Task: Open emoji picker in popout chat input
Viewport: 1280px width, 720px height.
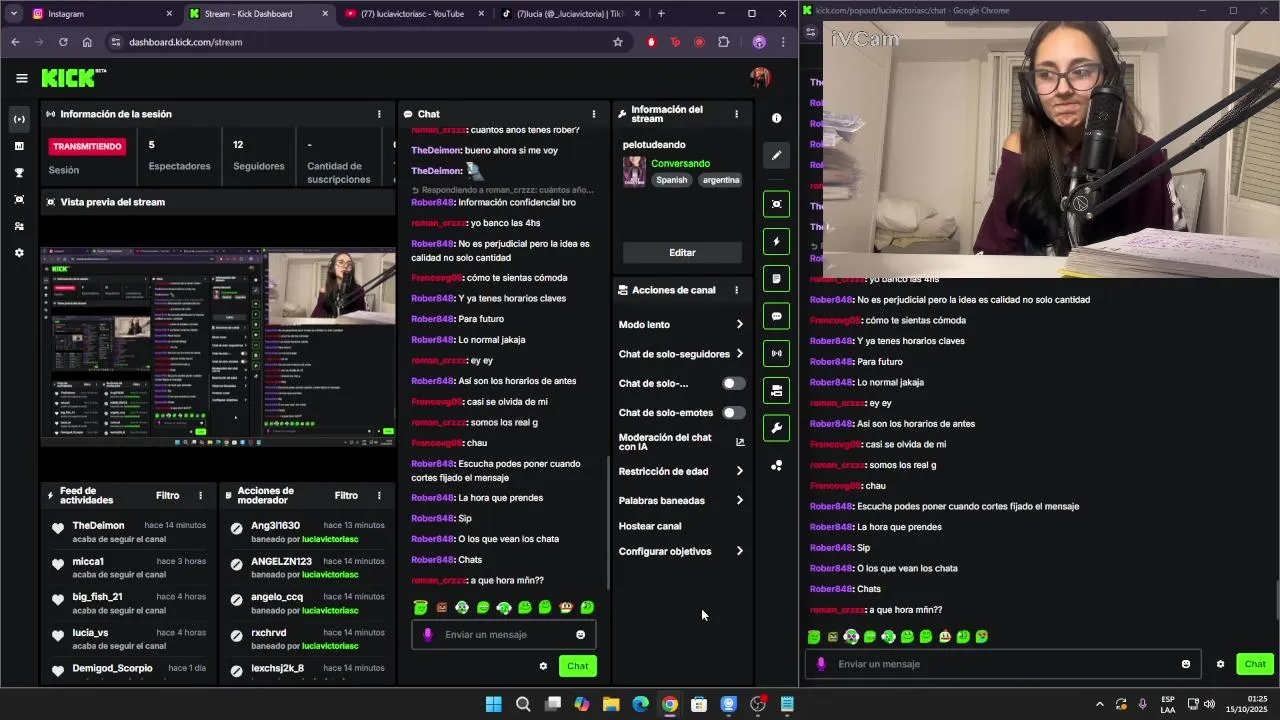Action: click(x=1186, y=664)
